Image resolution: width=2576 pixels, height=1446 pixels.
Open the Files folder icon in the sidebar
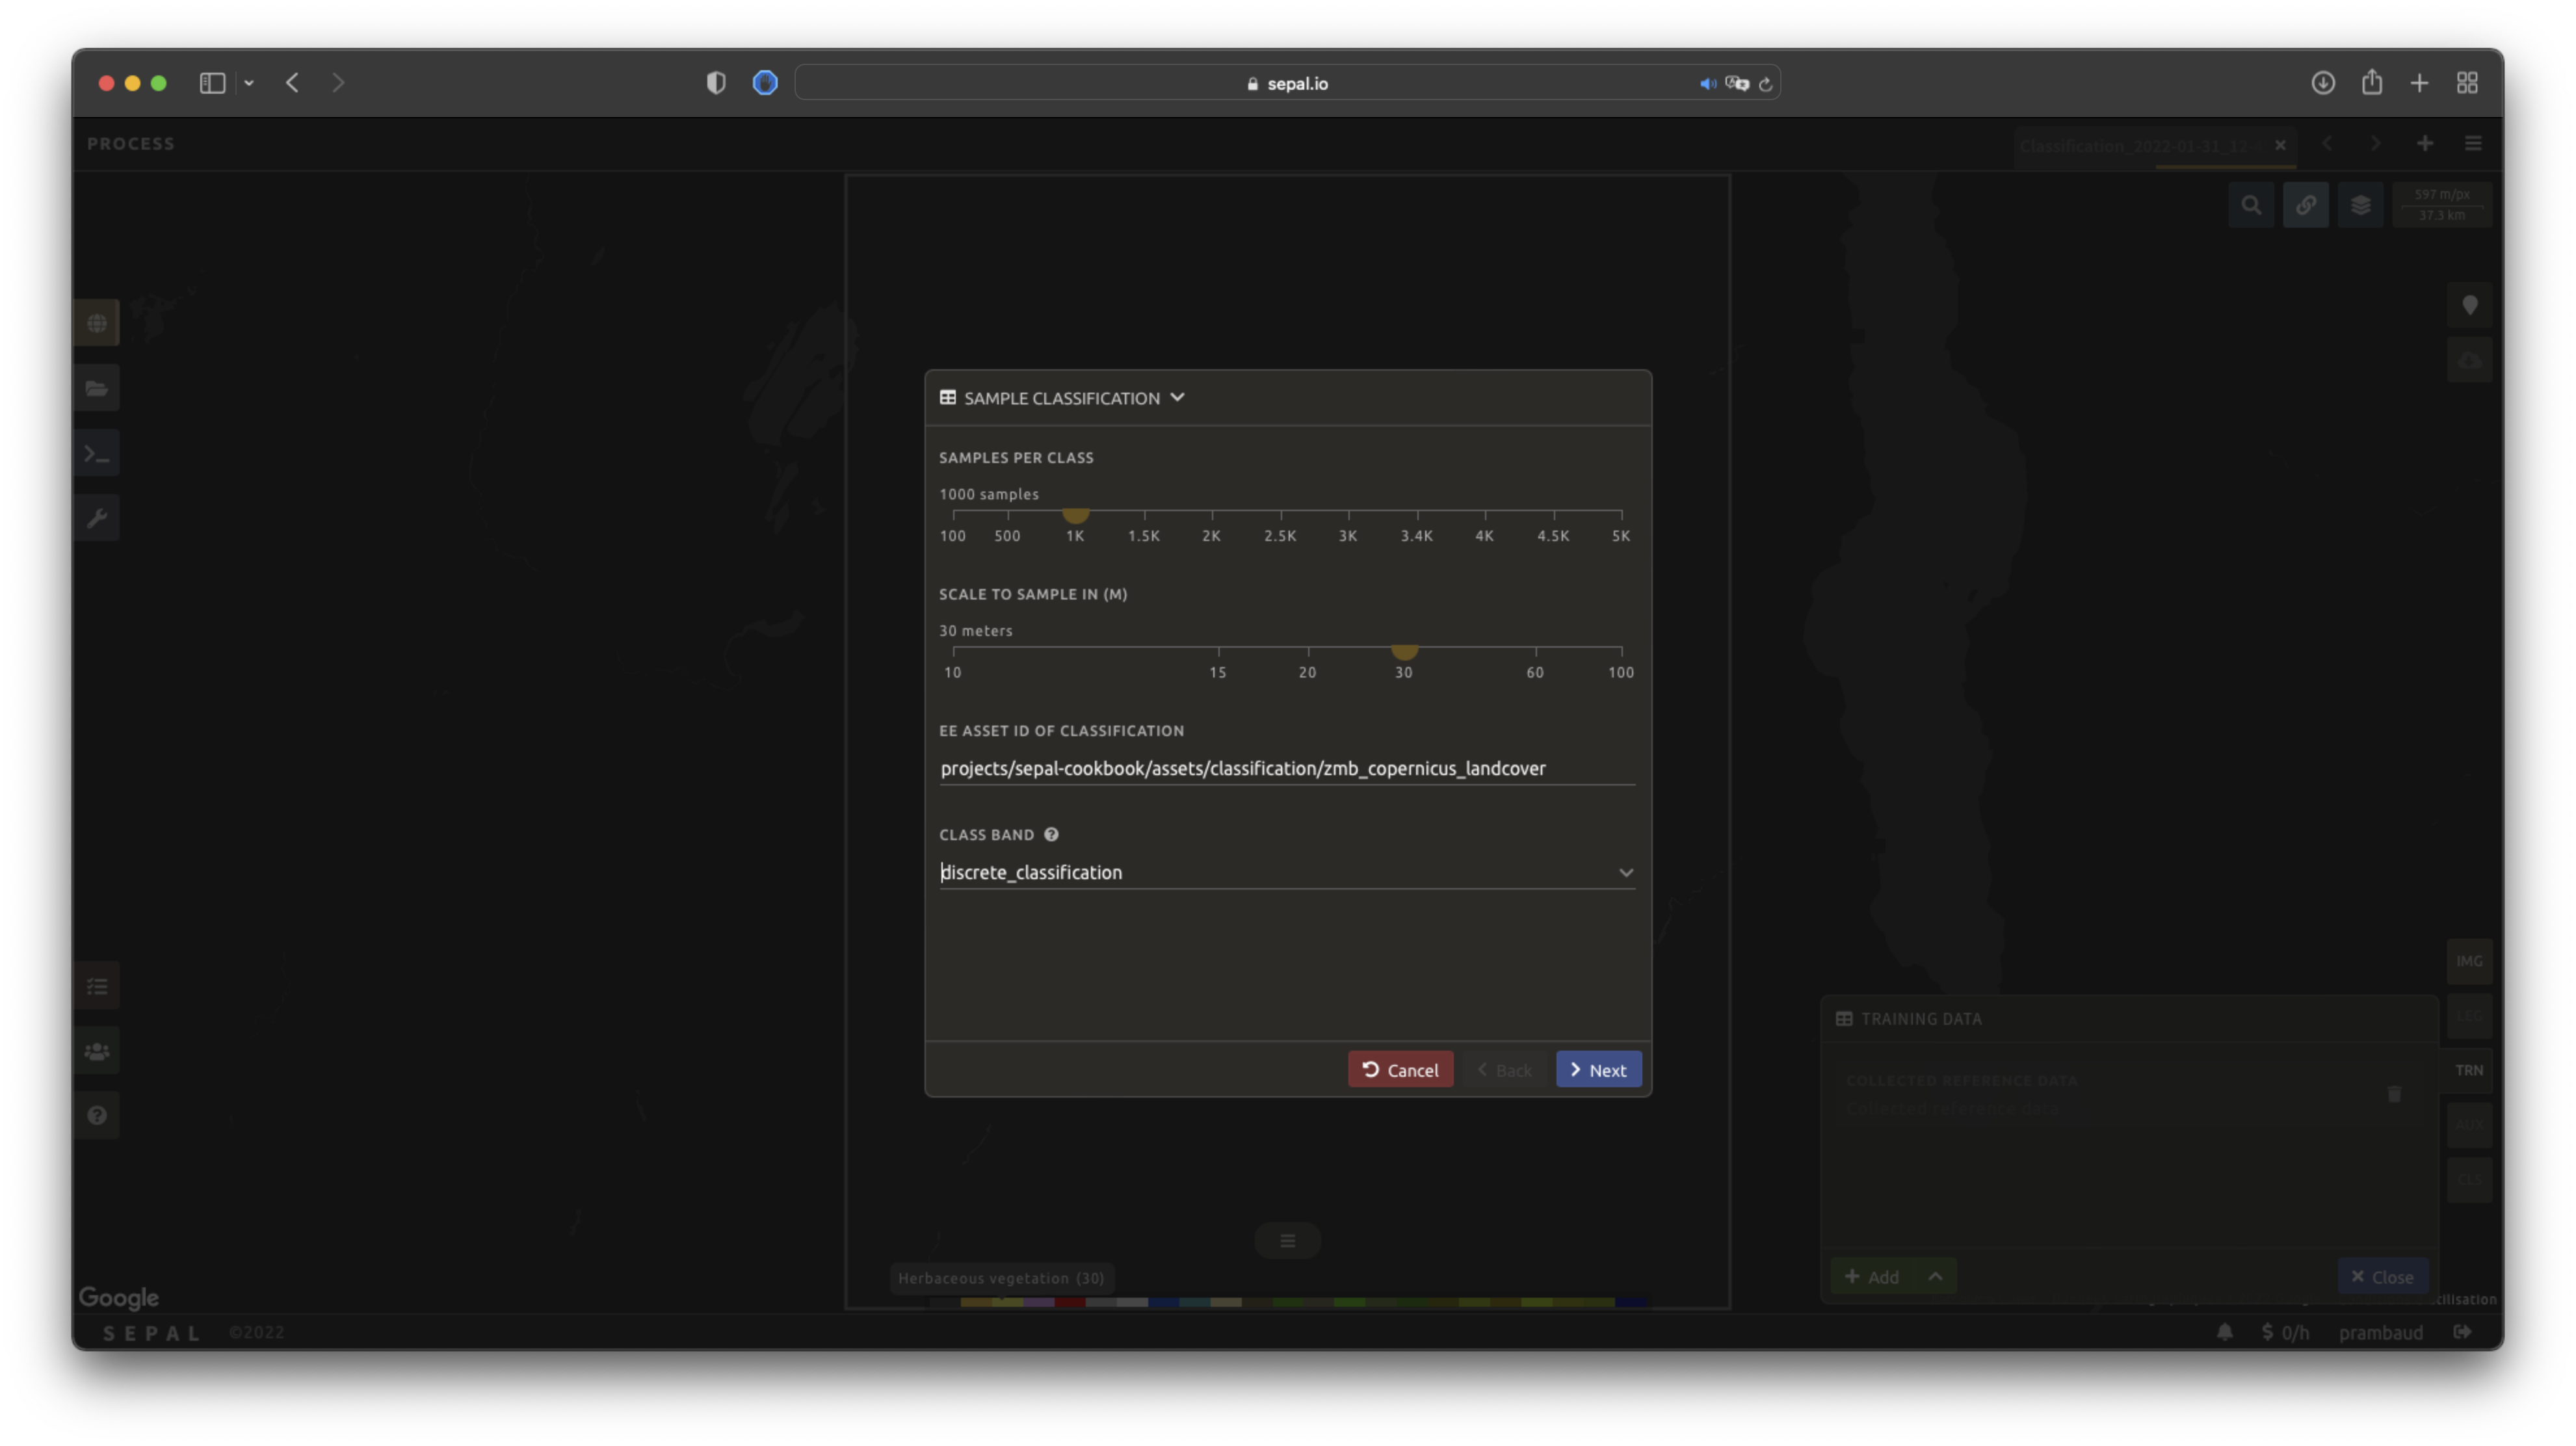click(97, 388)
